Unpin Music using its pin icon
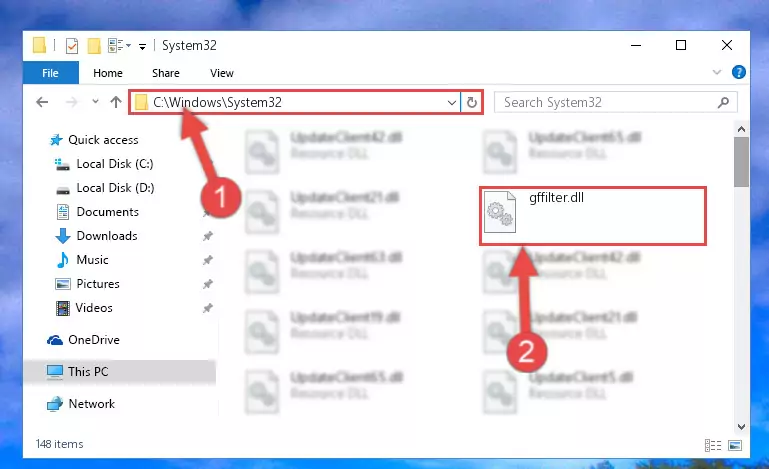The width and height of the screenshot is (769, 469). point(208,260)
